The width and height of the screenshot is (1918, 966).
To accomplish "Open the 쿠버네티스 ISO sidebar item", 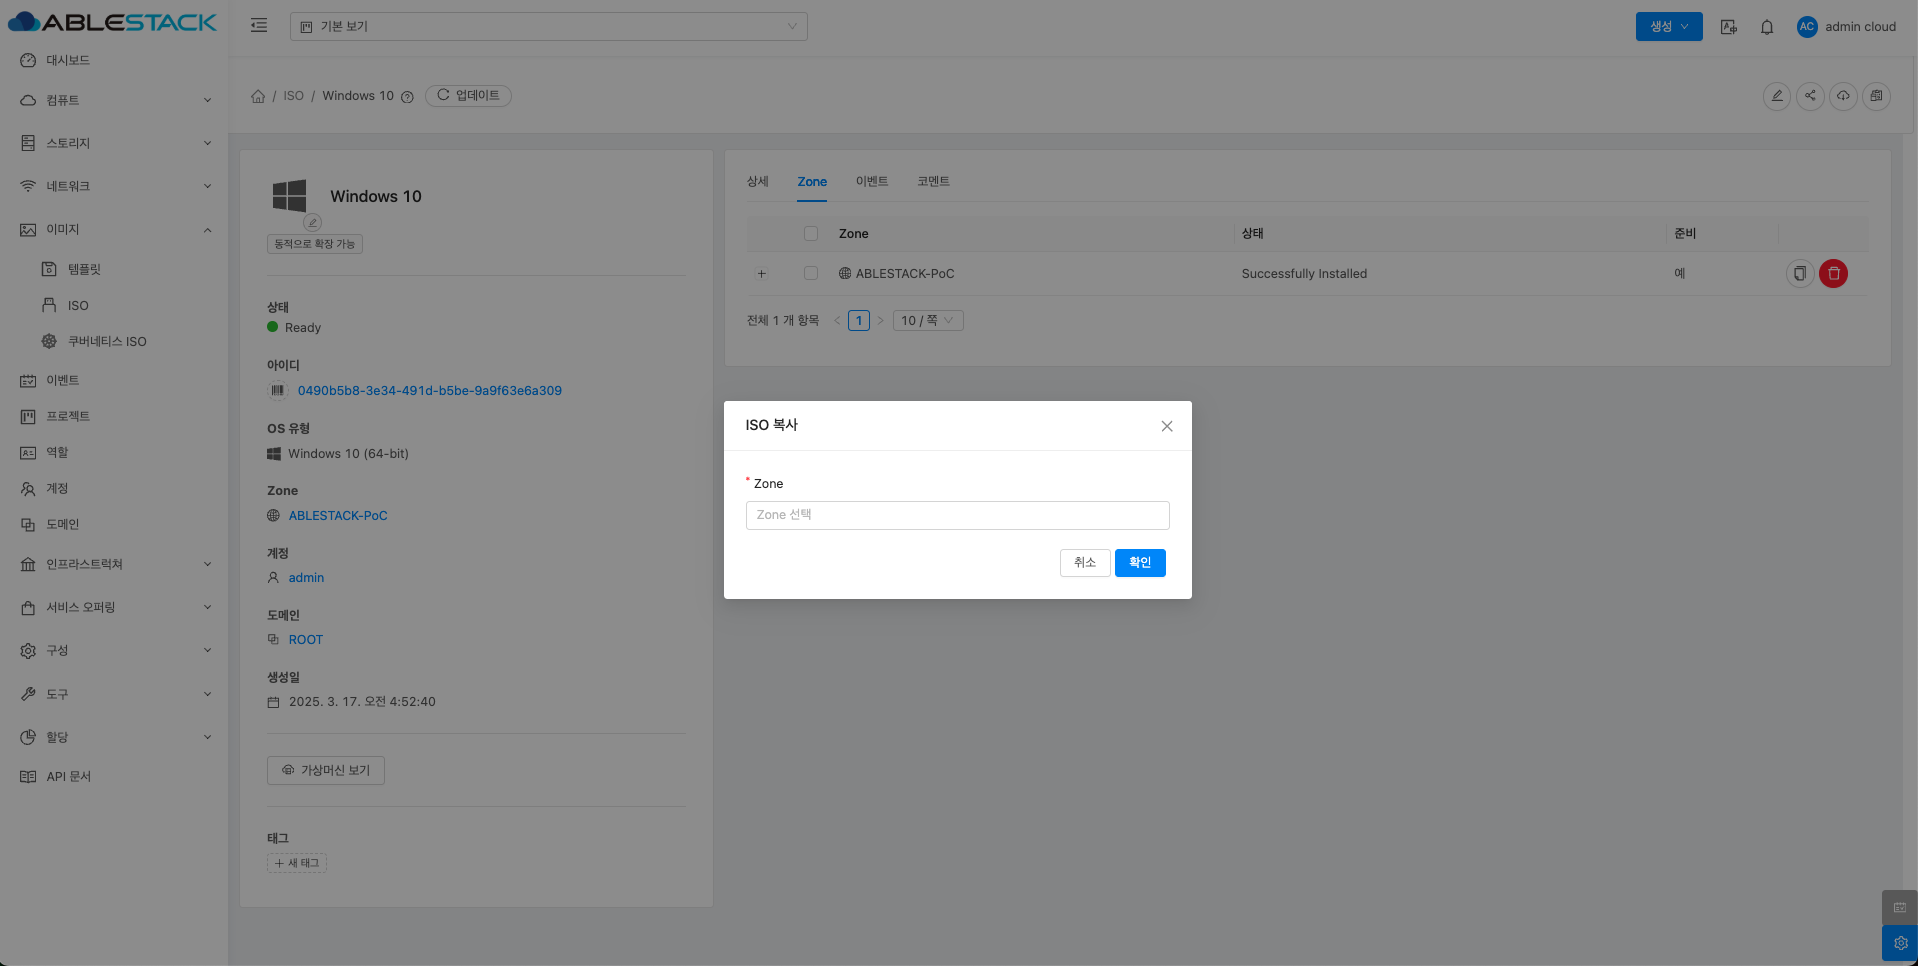I will (x=107, y=341).
